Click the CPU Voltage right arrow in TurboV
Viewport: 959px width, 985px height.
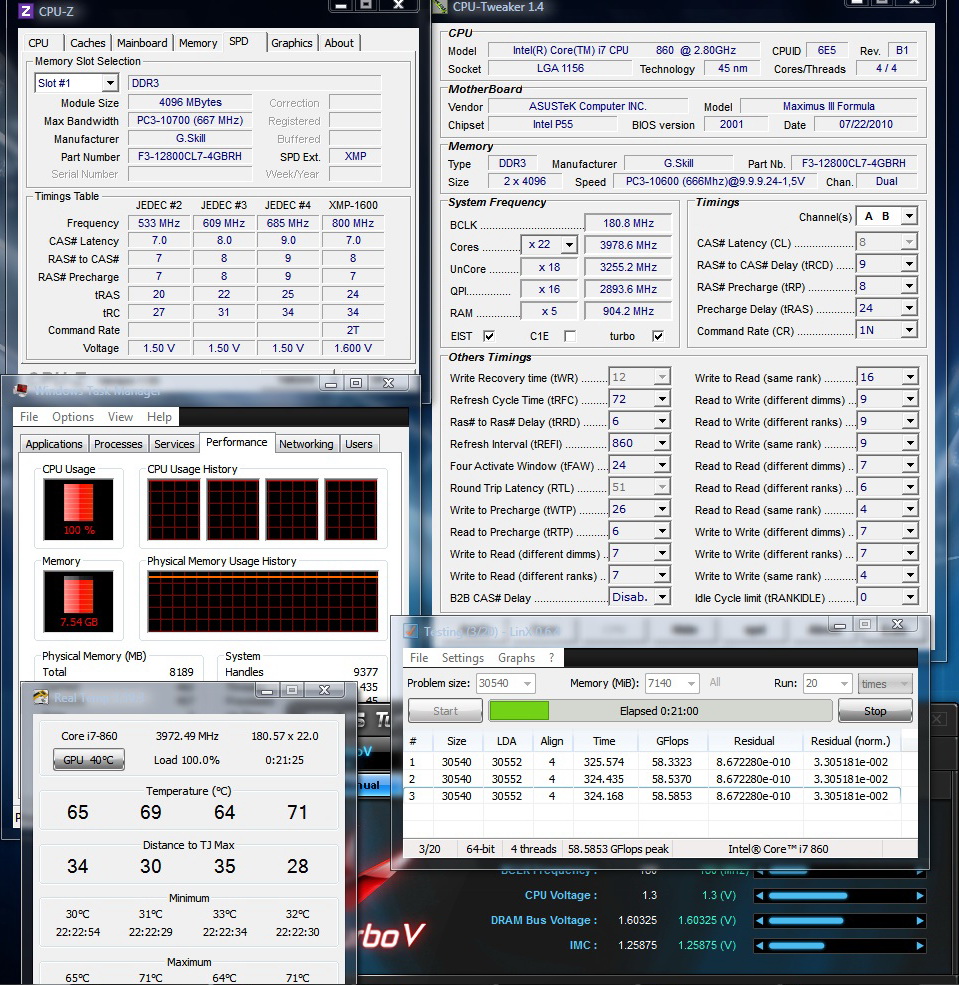pos(920,895)
